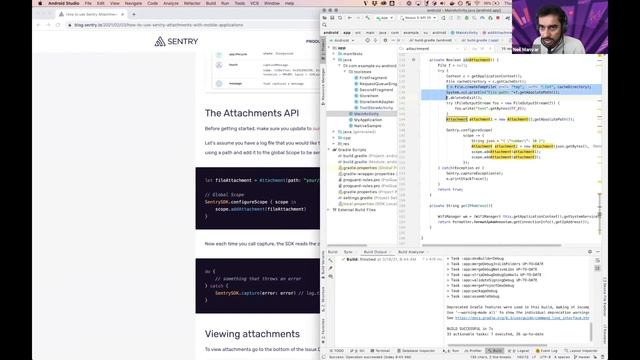The height and width of the screenshot is (360, 640).
Task: Click the Sentry logo
Action: 176,41
